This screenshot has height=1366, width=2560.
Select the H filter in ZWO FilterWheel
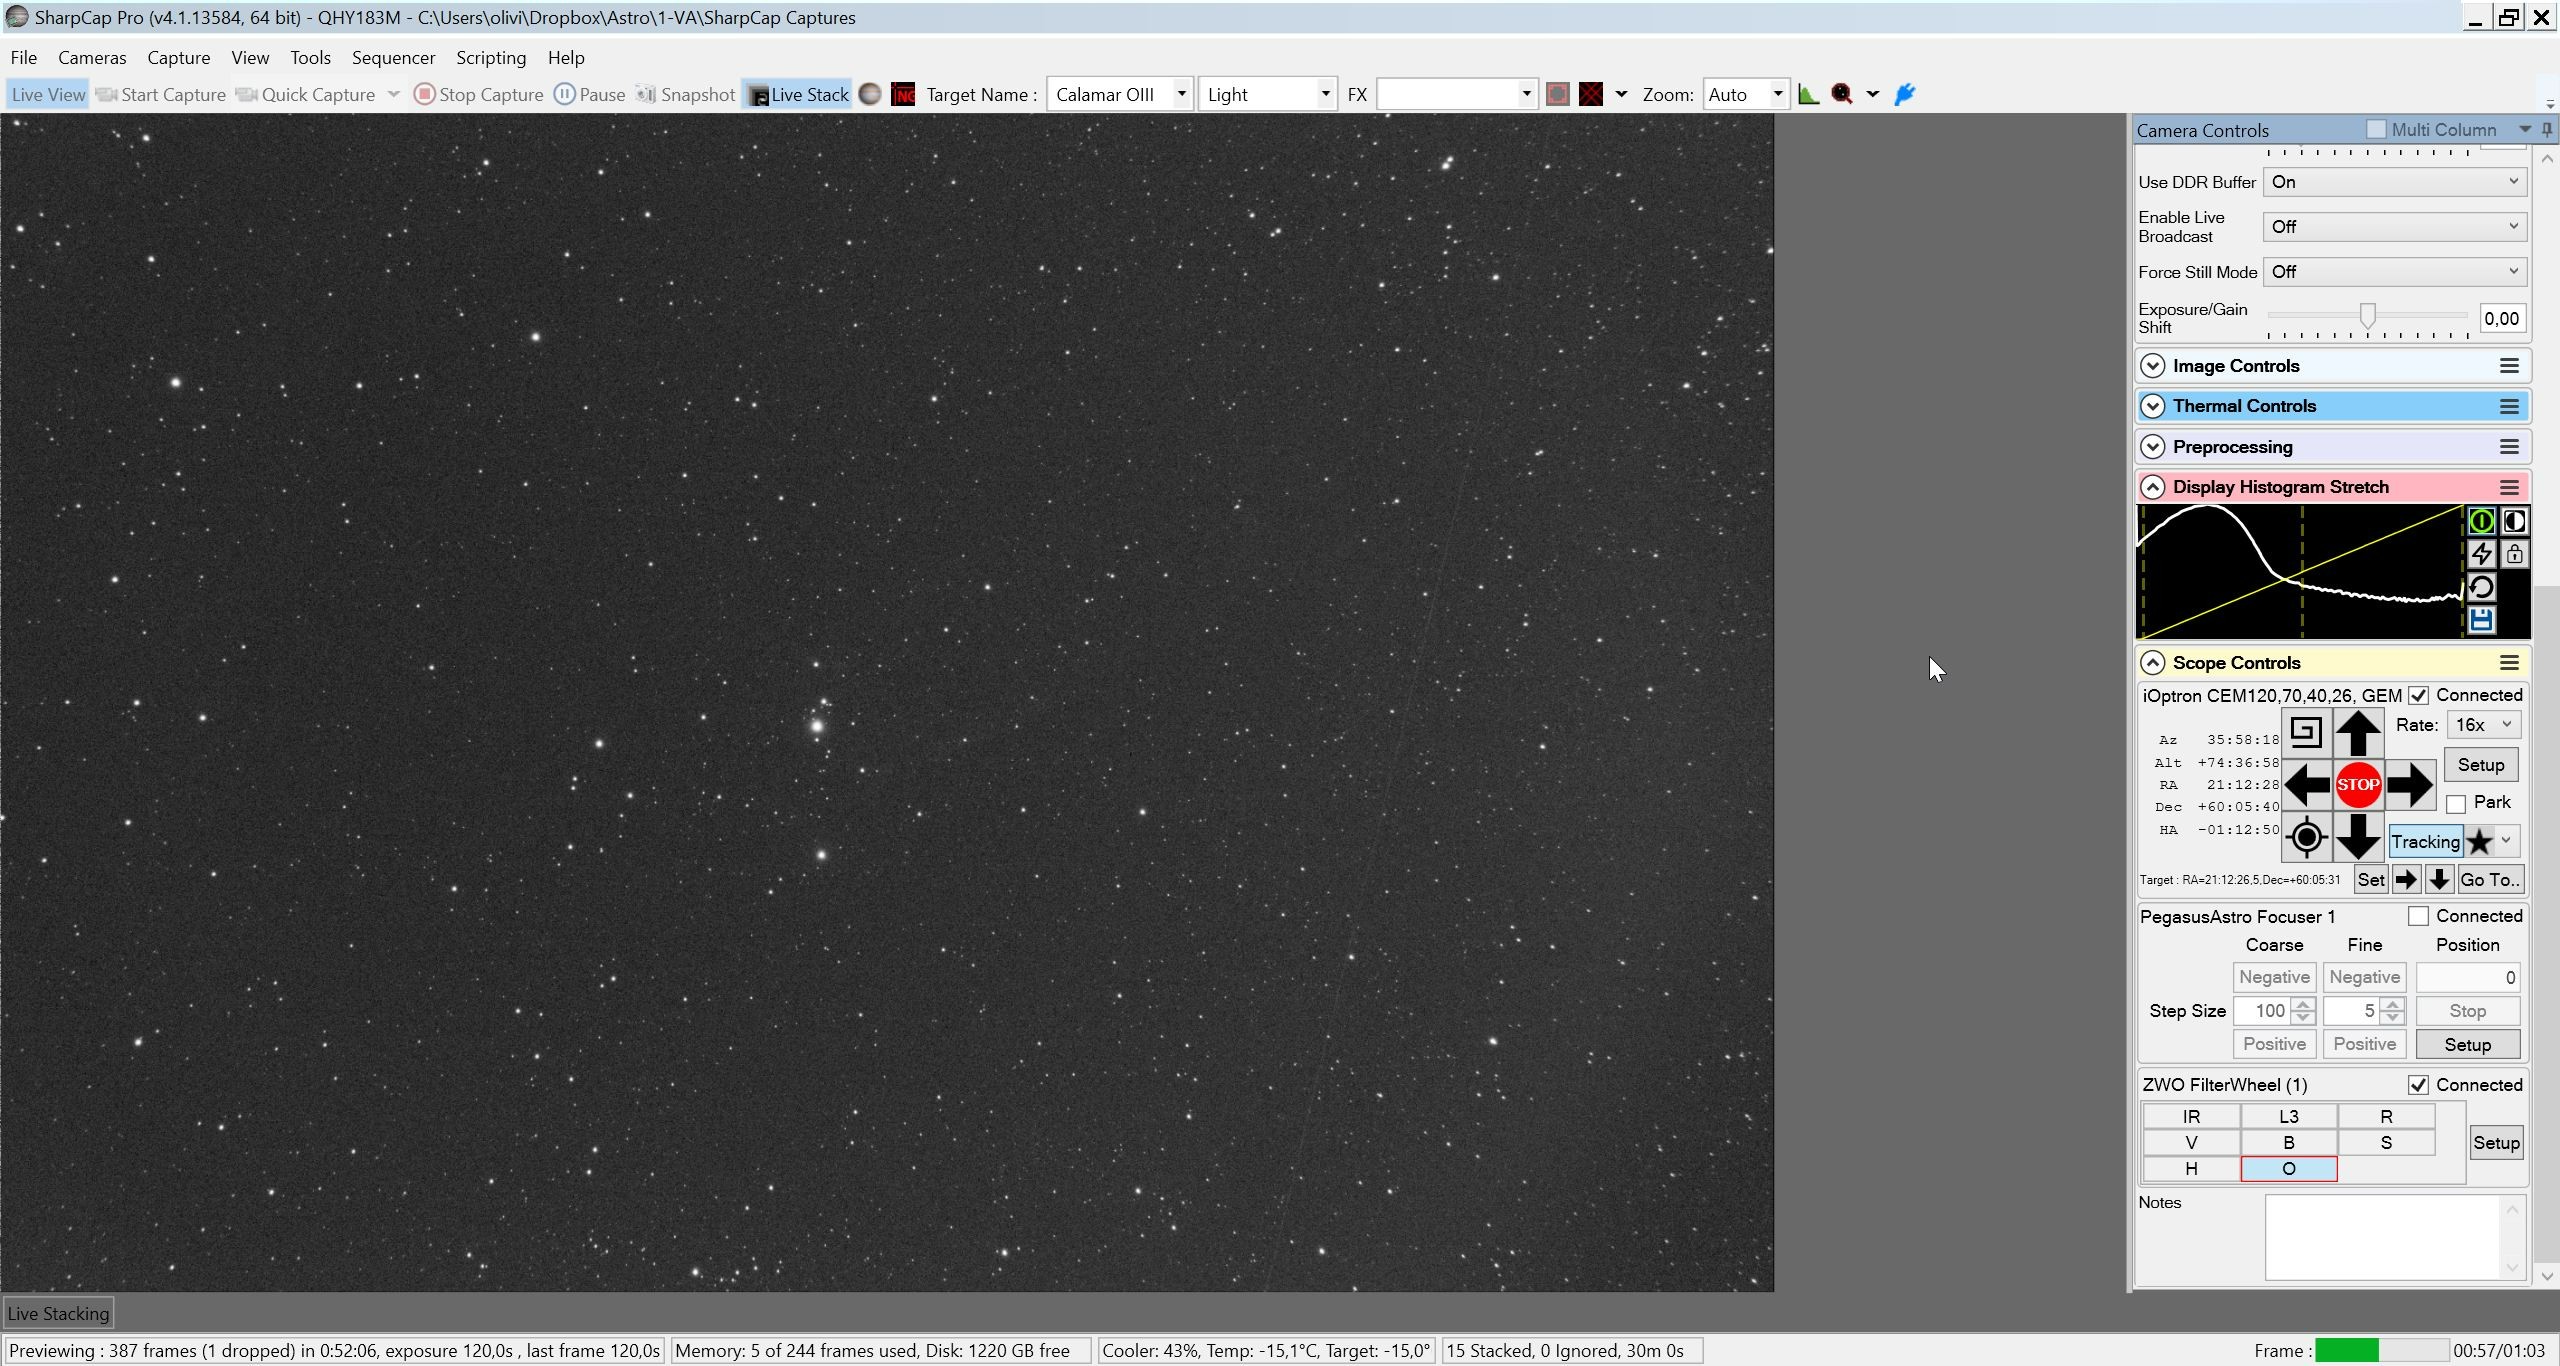[2191, 1169]
